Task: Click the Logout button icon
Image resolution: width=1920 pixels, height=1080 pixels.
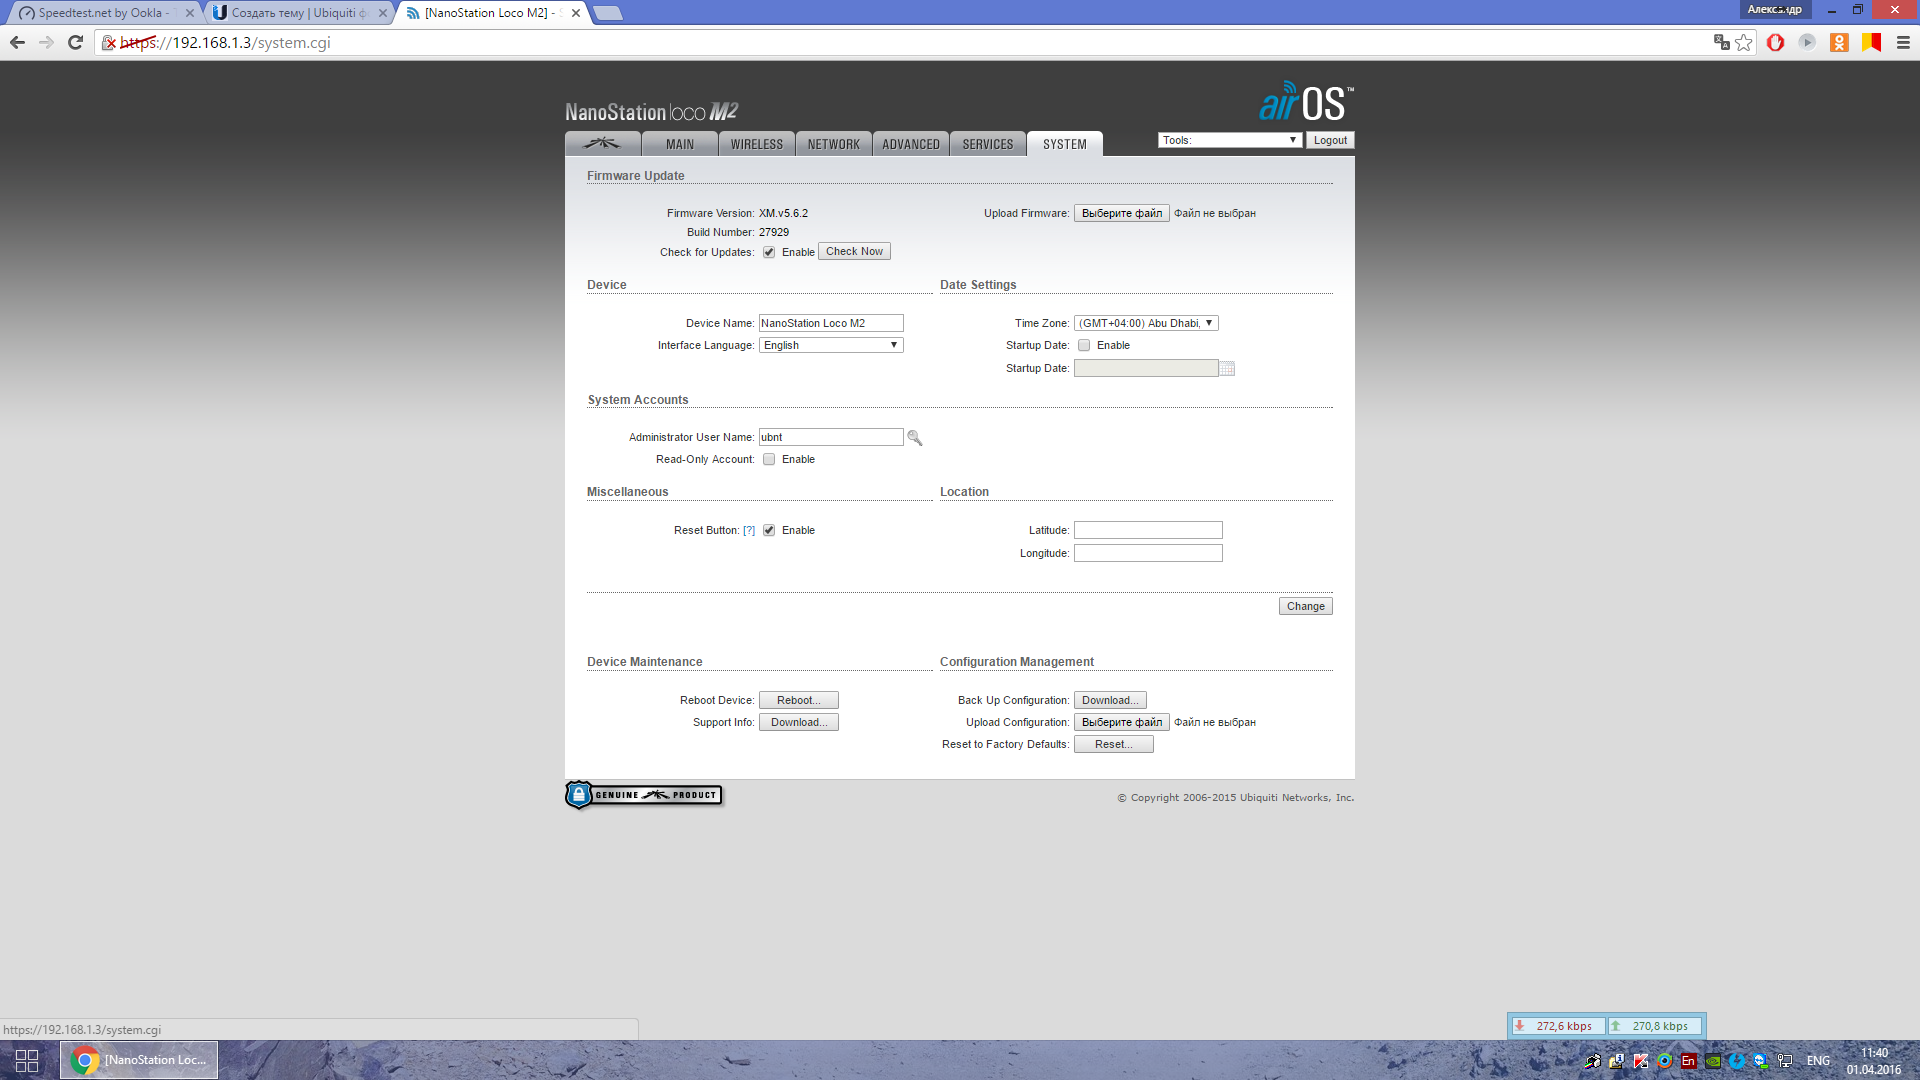Action: (1329, 140)
